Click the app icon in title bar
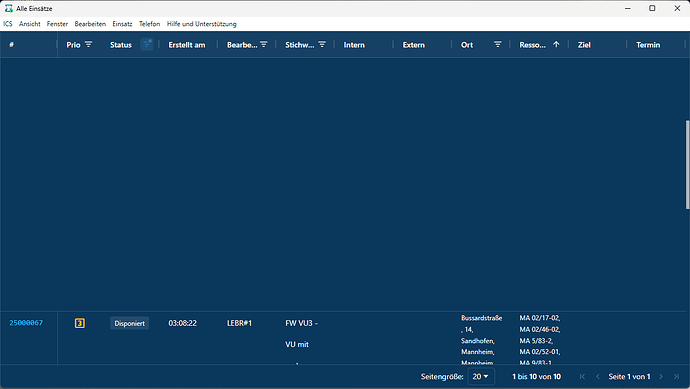The height and width of the screenshot is (389, 690). pos(8,8)
